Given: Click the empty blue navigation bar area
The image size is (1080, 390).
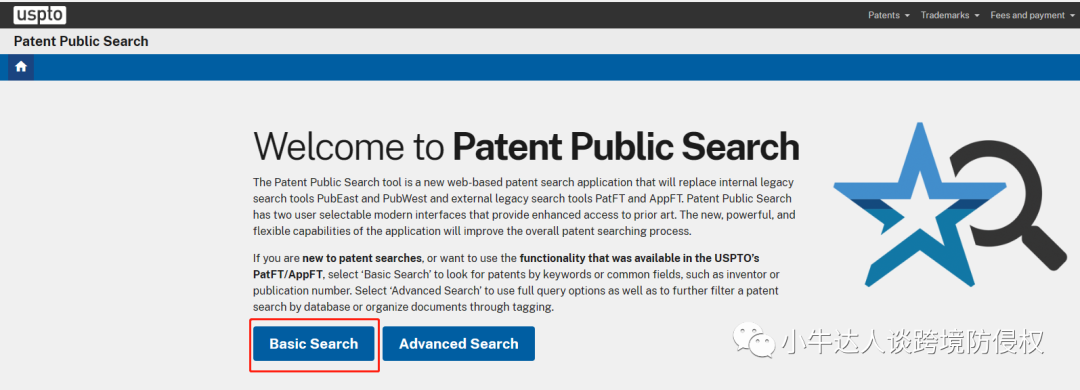Looking at the screenshot, I should pyautogui.click(x=551, y=67).
